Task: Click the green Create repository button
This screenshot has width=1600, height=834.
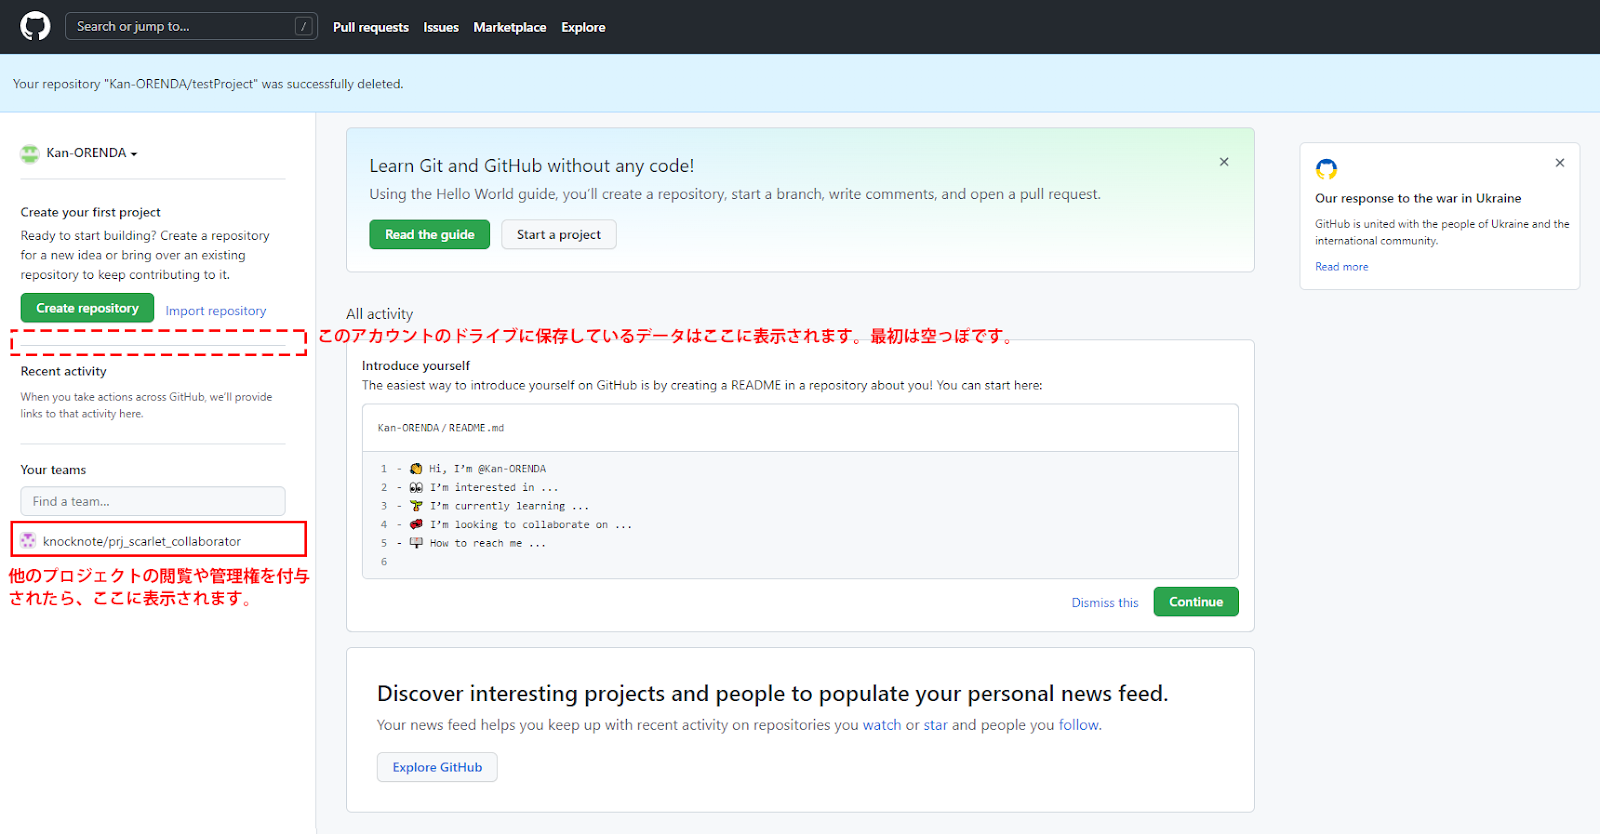Action: [87, 308]
